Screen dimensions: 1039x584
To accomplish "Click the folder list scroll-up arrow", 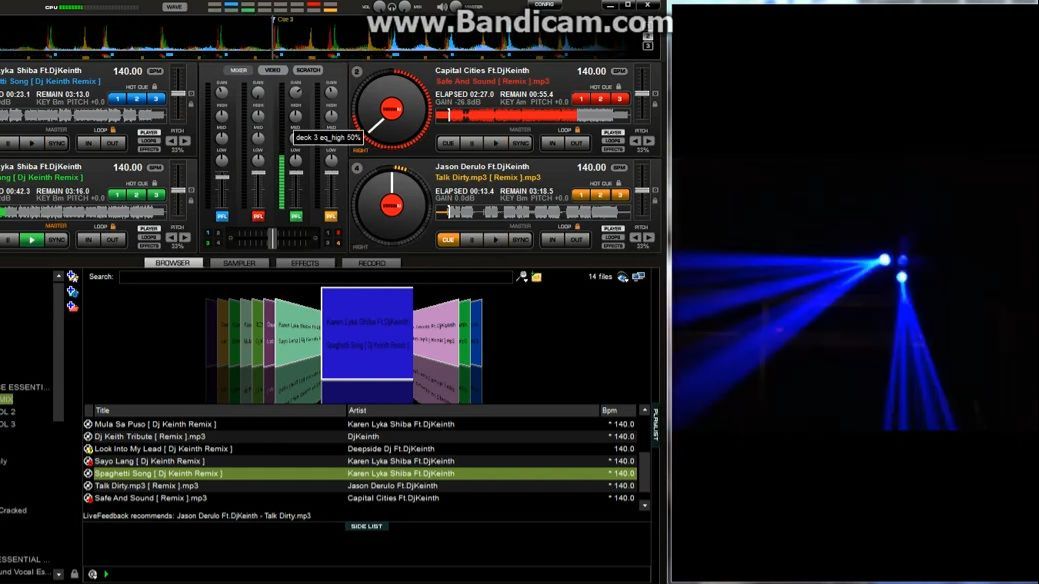I will (x=58, y=276).
